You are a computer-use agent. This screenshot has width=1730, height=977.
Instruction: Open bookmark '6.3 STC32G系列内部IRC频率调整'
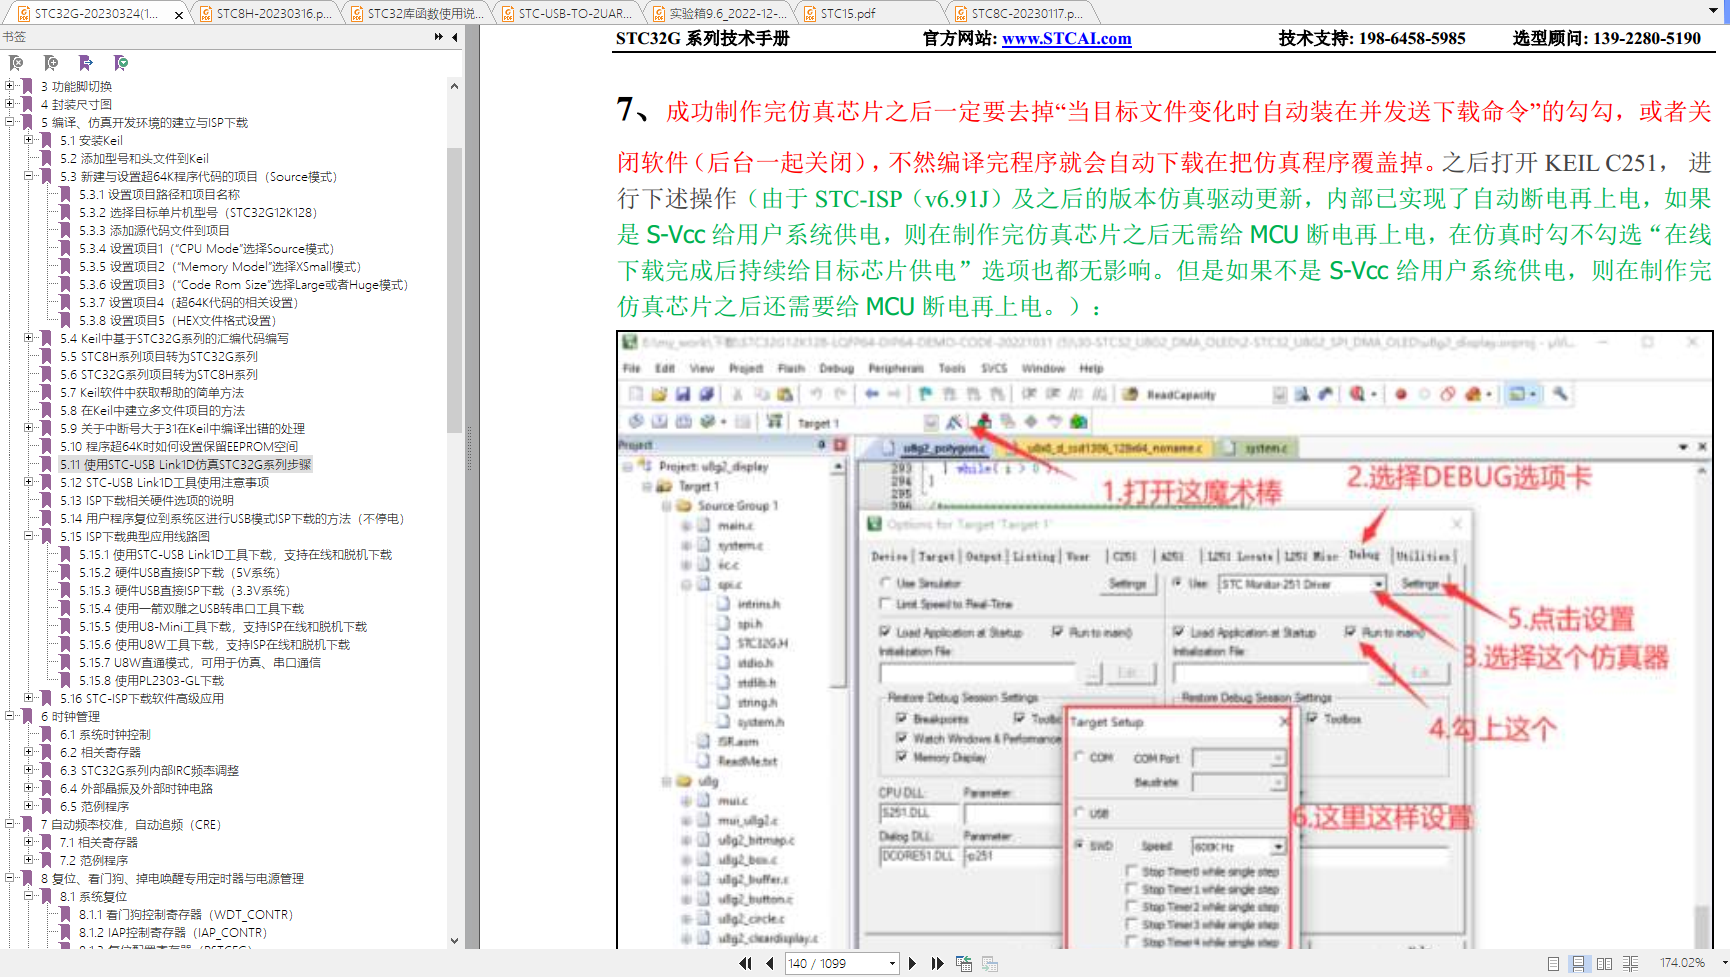coord(149,770)
